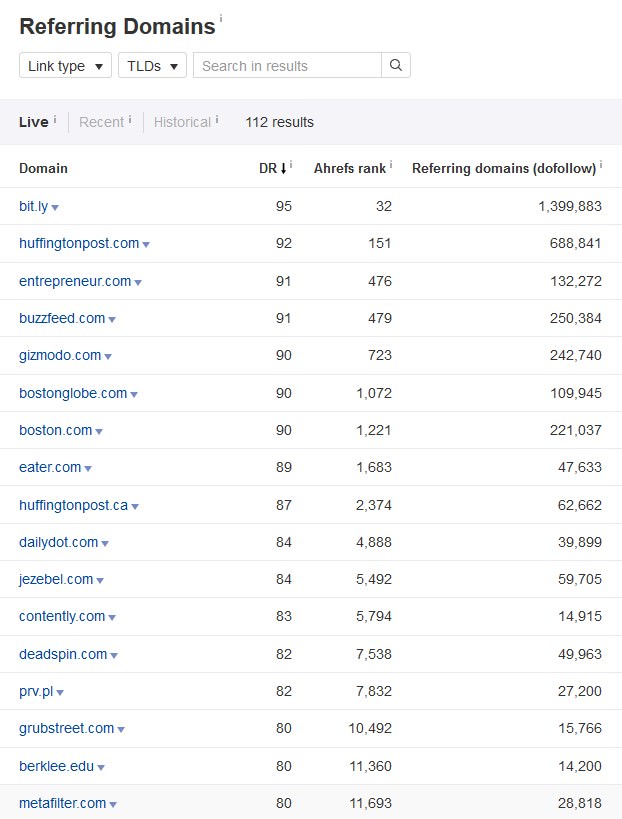Open the deadspin.com domain link

(x=63, y=654)
